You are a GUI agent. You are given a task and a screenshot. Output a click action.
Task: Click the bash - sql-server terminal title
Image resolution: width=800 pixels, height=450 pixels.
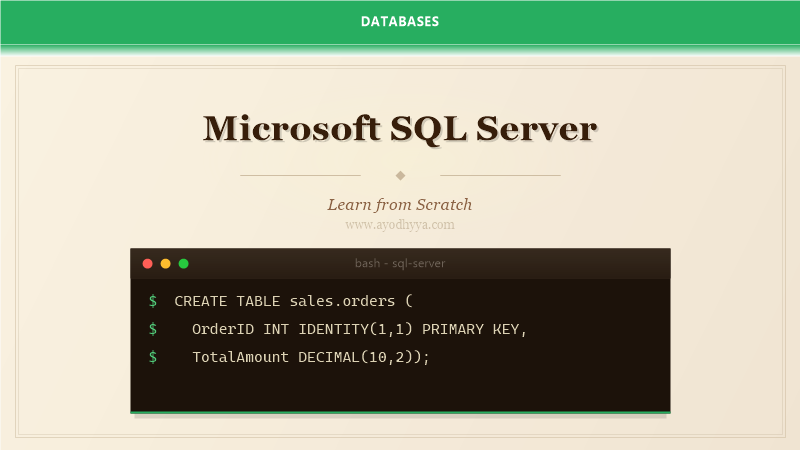tap(400, 263)
